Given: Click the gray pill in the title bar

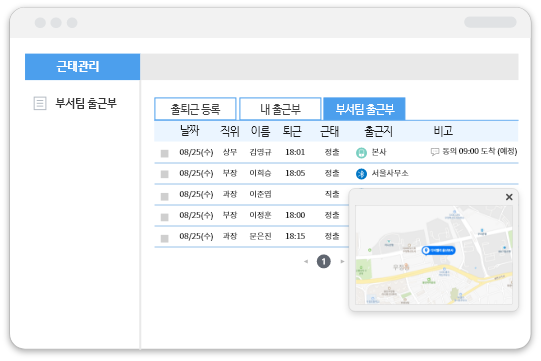Looking at the screenshot, I should [490, 22].
